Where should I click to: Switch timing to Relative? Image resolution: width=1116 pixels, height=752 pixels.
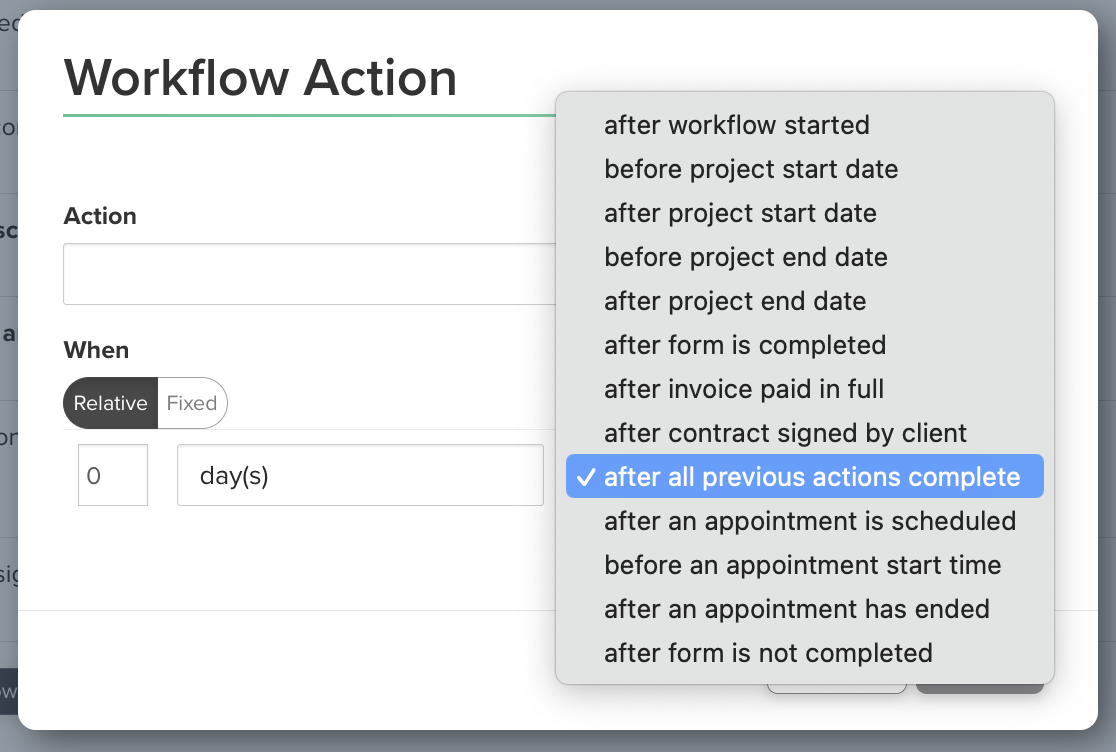coord(110,403)
